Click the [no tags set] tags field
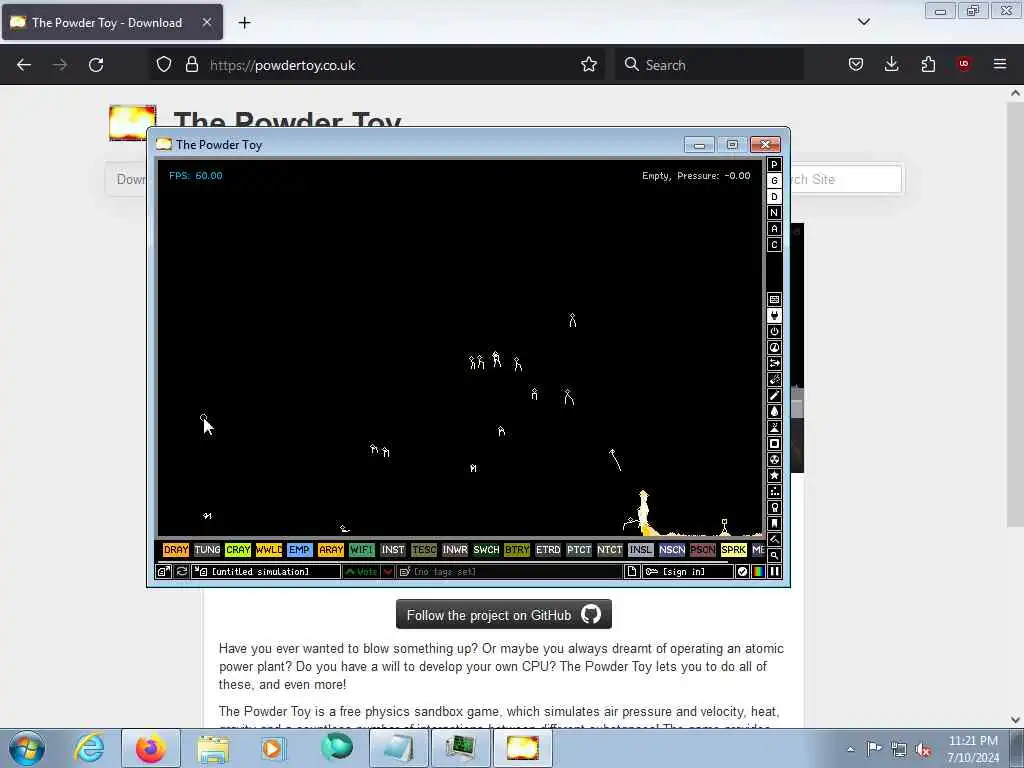The image size is (1024, 768). tap(509, 571)
